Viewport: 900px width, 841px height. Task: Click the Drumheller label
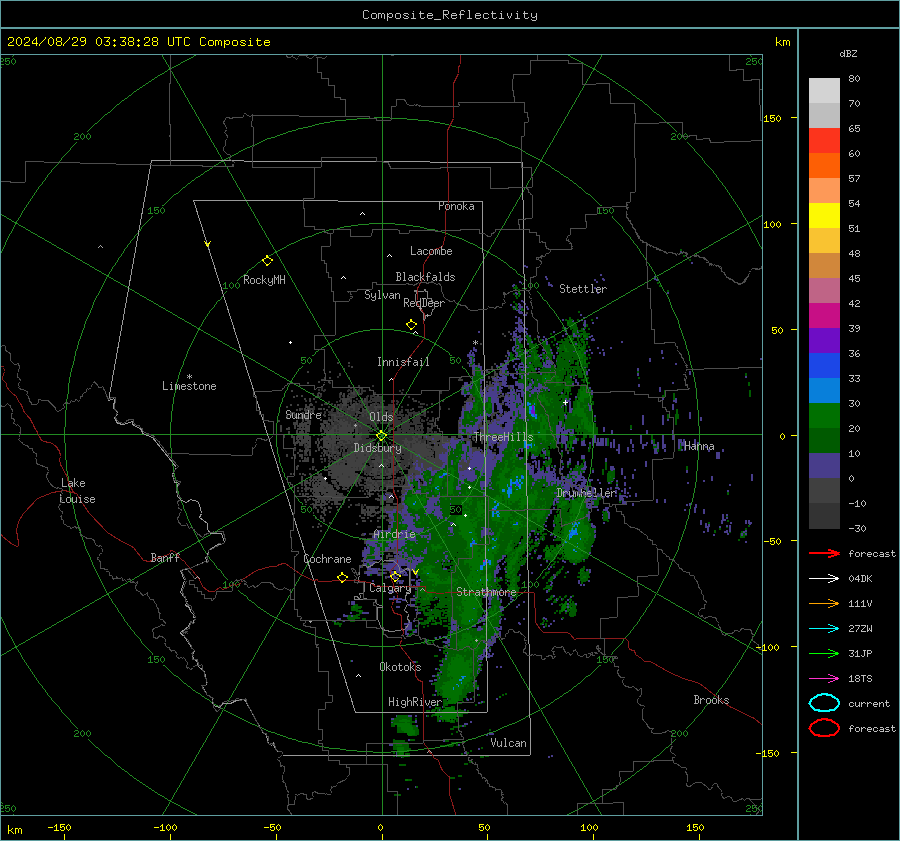587,493
